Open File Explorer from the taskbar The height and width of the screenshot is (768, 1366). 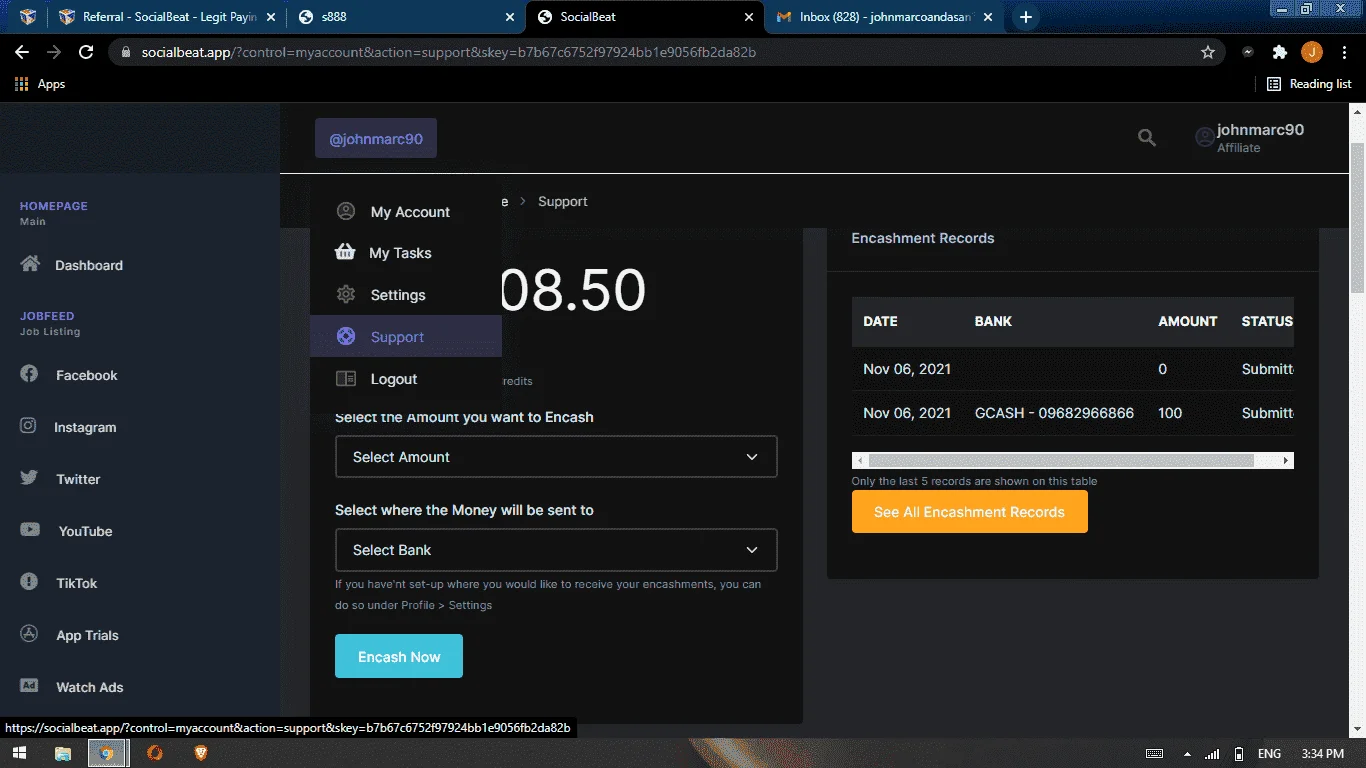tap(62, 753)
